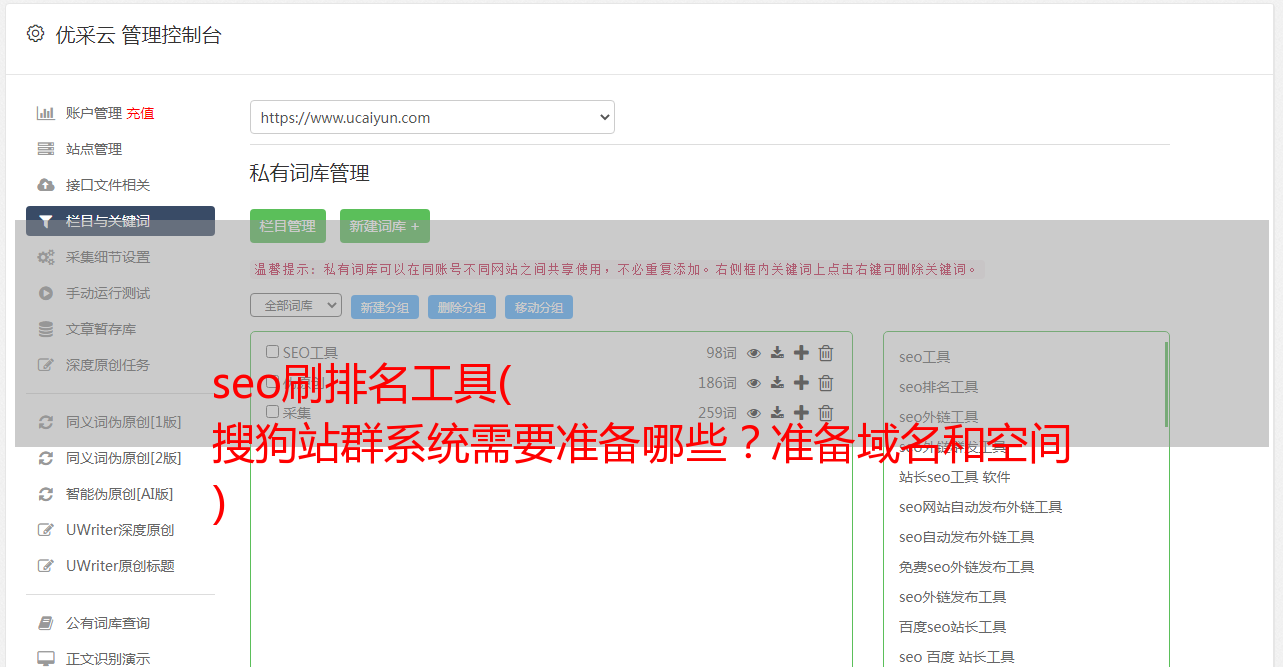Image resolution: width=1283 pixels, height=667 pixels.
Task: View keywords of the 186词 library
Action: 754,383
